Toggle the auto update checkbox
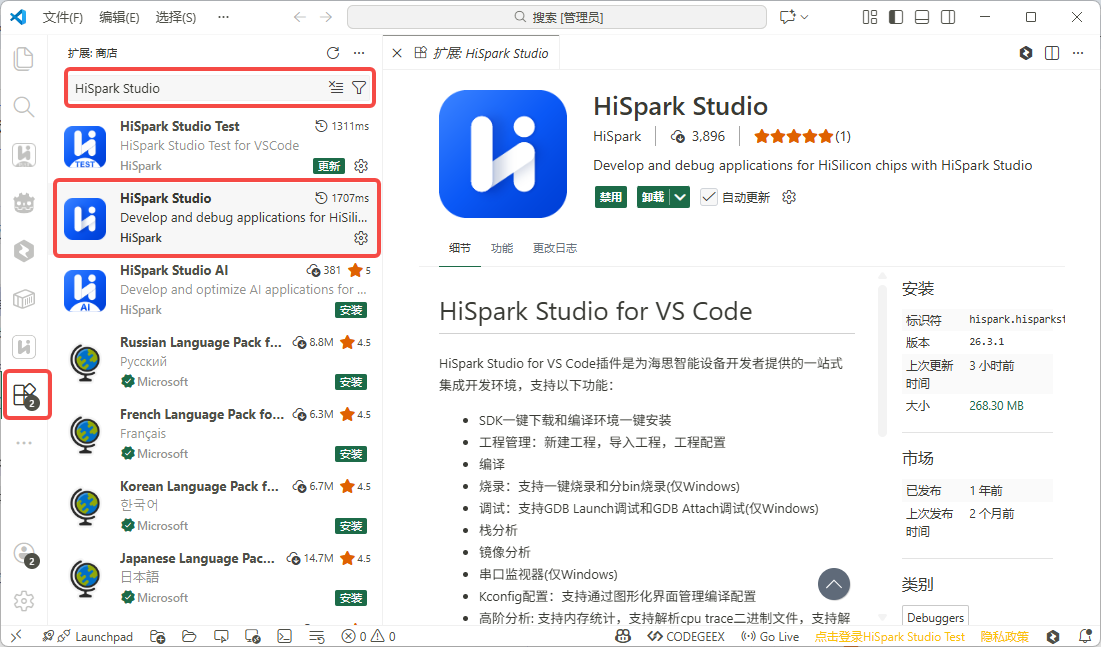Screen dimensions: 1101x647 (708, 197)
